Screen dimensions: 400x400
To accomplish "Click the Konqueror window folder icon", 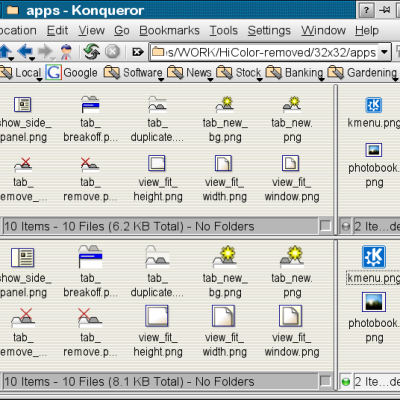I will (x=13, y=10).
